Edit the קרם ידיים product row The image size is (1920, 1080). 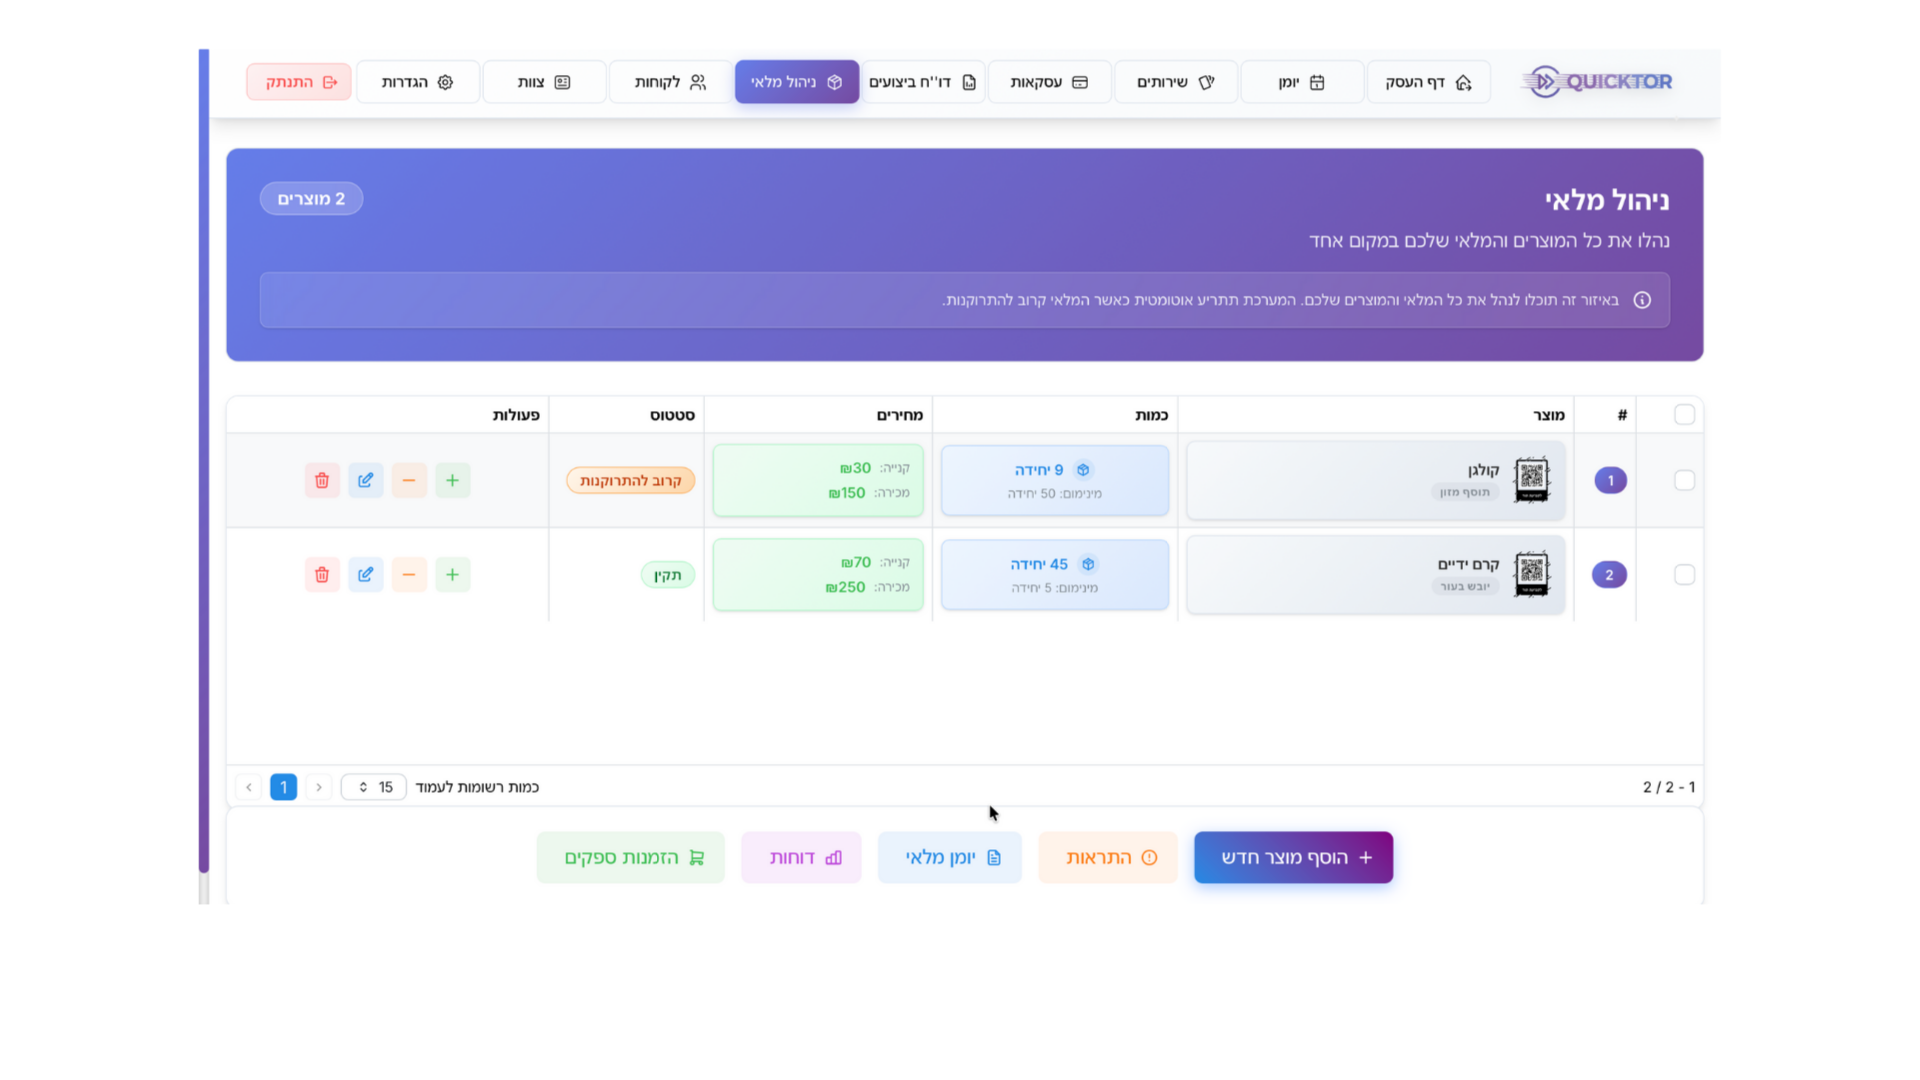pyautogui.click(x=366, y=574)
